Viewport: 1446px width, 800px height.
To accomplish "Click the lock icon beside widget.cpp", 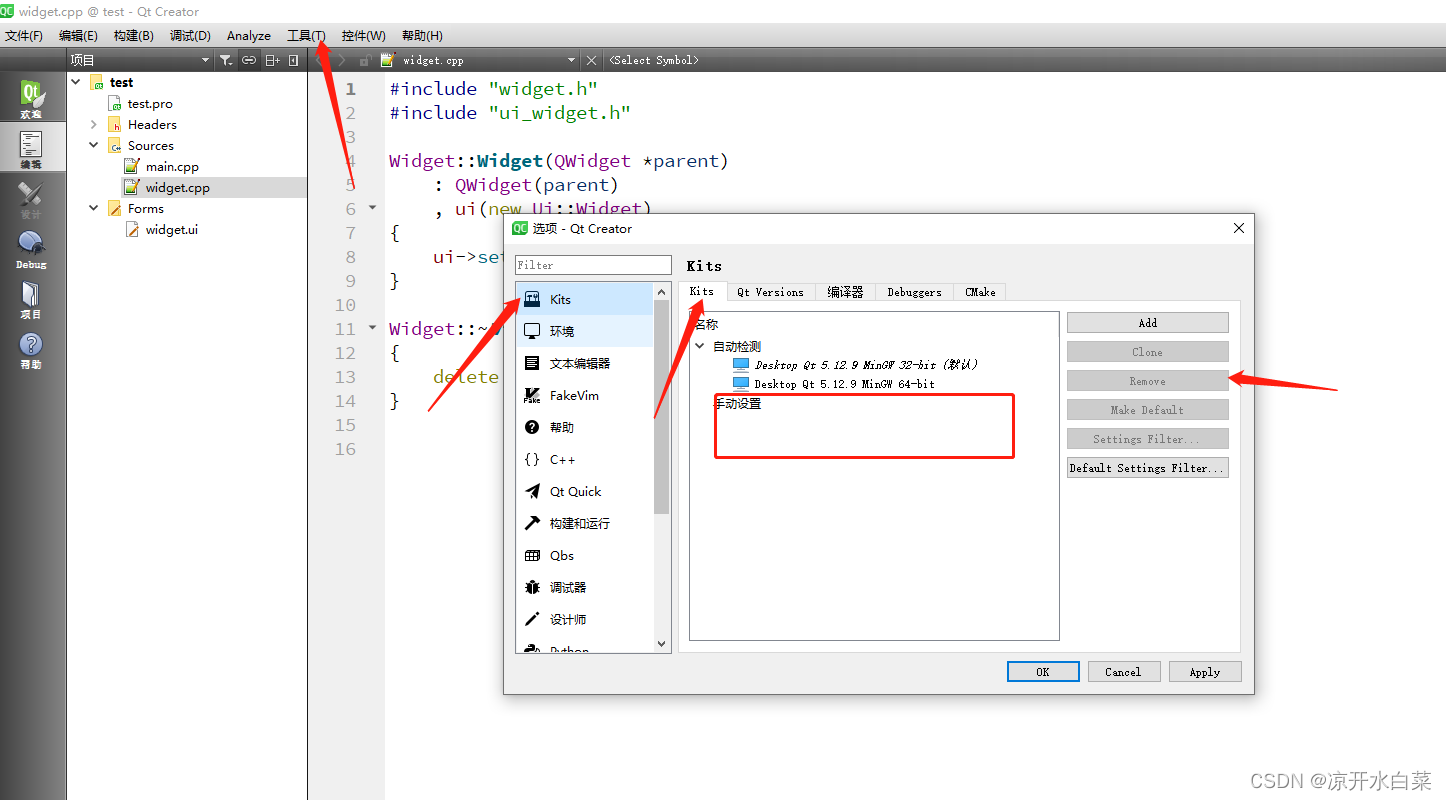I will tap(365, 60).
